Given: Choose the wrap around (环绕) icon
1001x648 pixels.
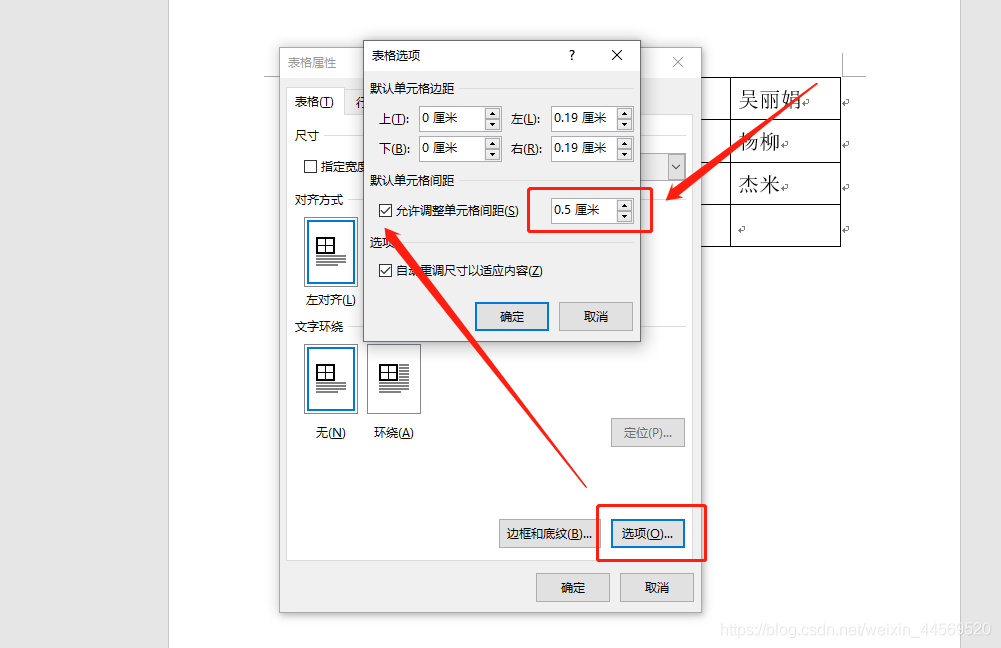Looking at the screenshot, I should [394, 379].
